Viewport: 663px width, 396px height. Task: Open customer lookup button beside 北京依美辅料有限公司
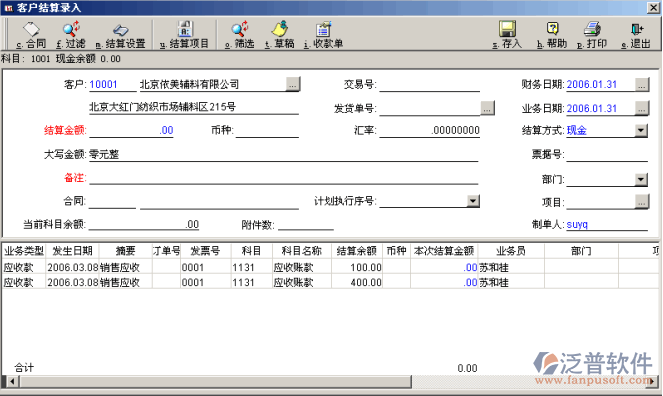[293, 84]
